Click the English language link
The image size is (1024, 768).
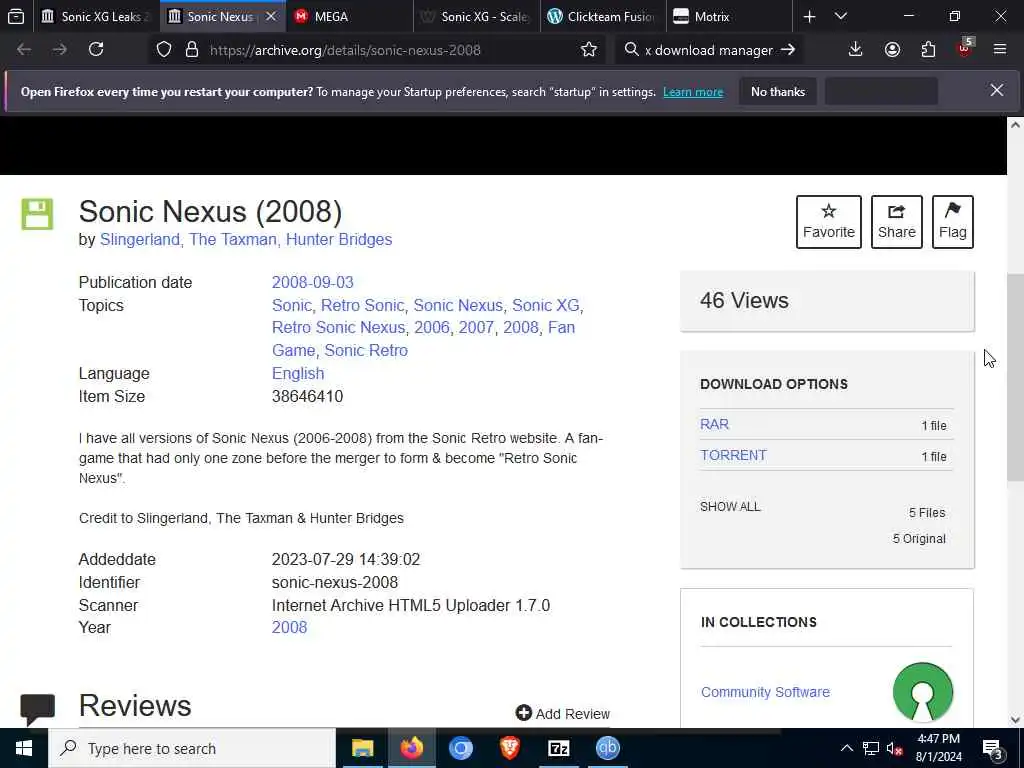click(x=298, y=374)
